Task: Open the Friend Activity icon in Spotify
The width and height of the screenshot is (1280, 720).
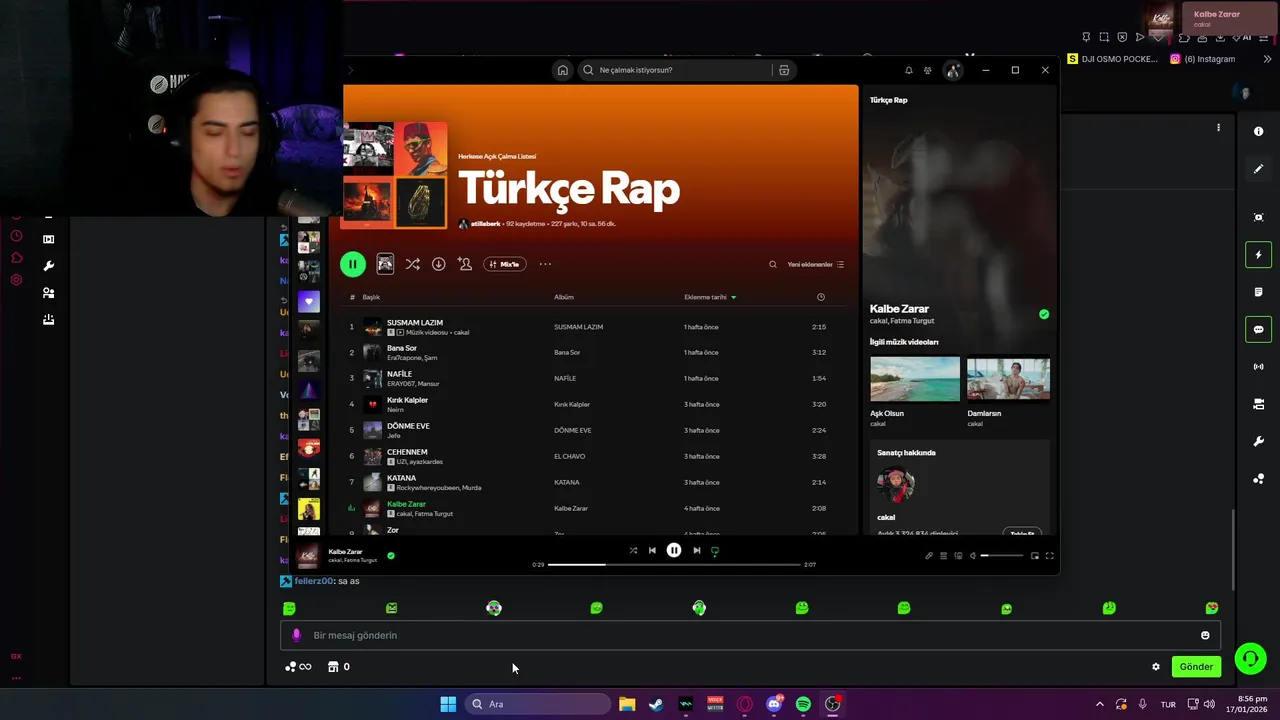Action: [928, 70]
